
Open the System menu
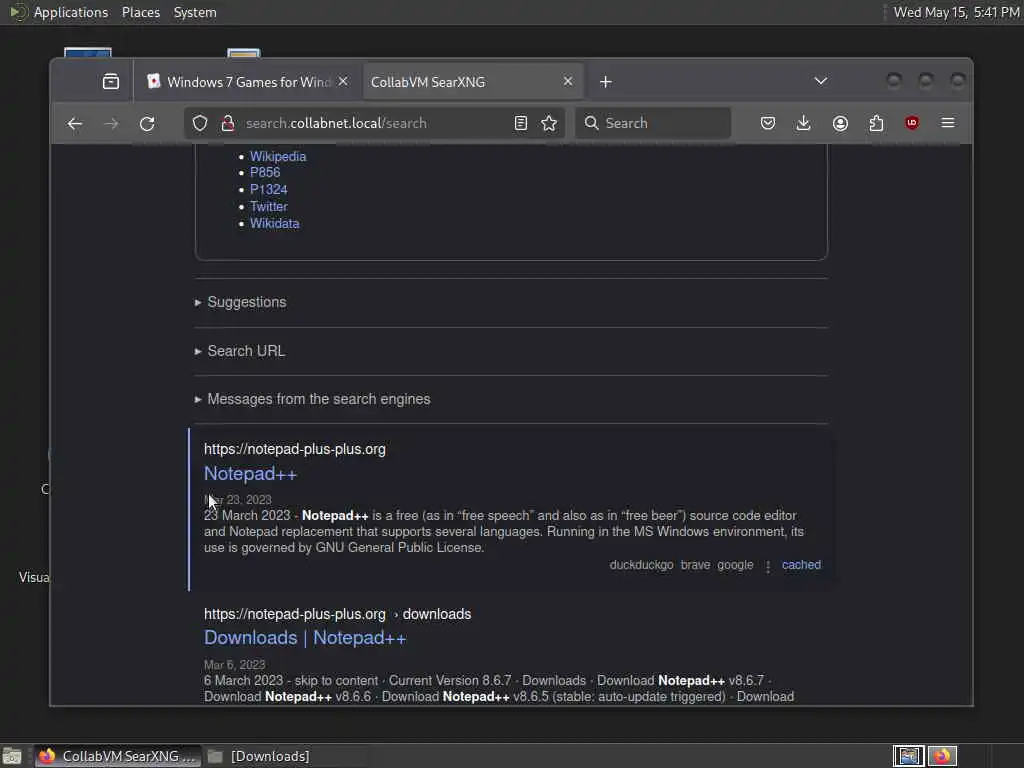point(195,12)
